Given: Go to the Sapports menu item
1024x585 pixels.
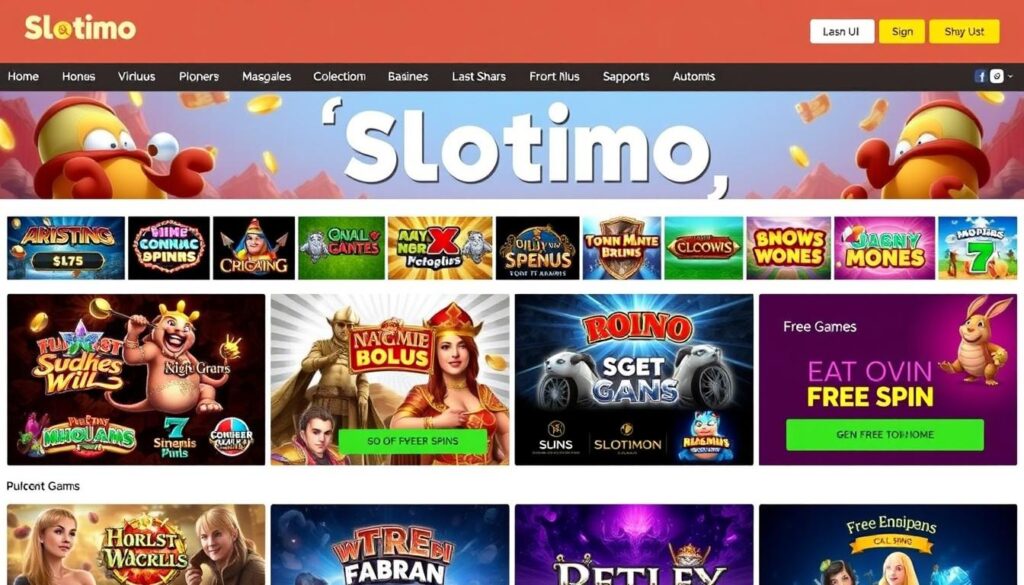Looking at the screenshot, I should [x=626, y=76].
